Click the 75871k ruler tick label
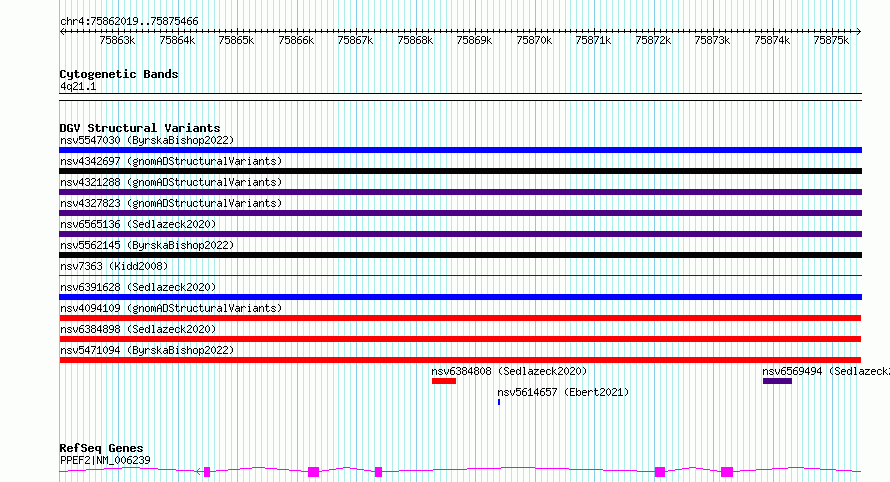The width and height of the screenshot is (890, 482). 593,40
